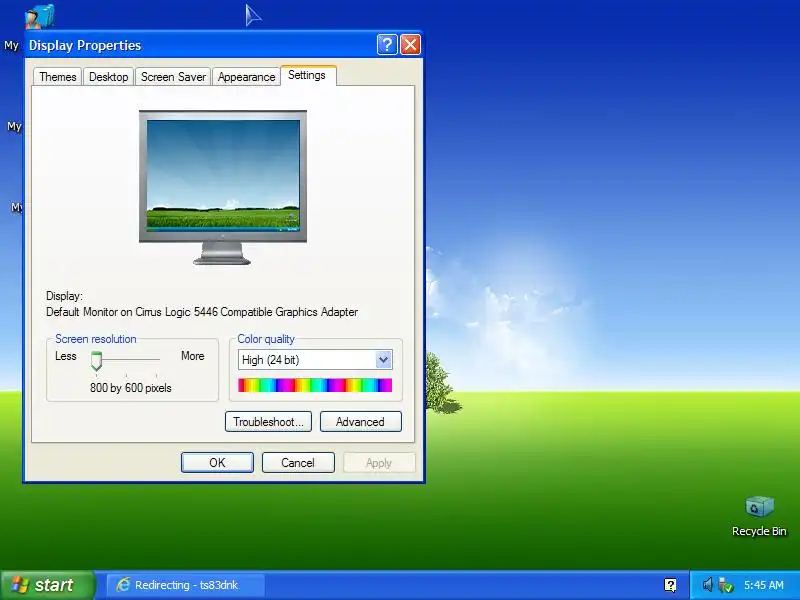Click the help question mark title button
This screenshot has height=600, width=800.
pyautogui.click(x=387, y=45)
